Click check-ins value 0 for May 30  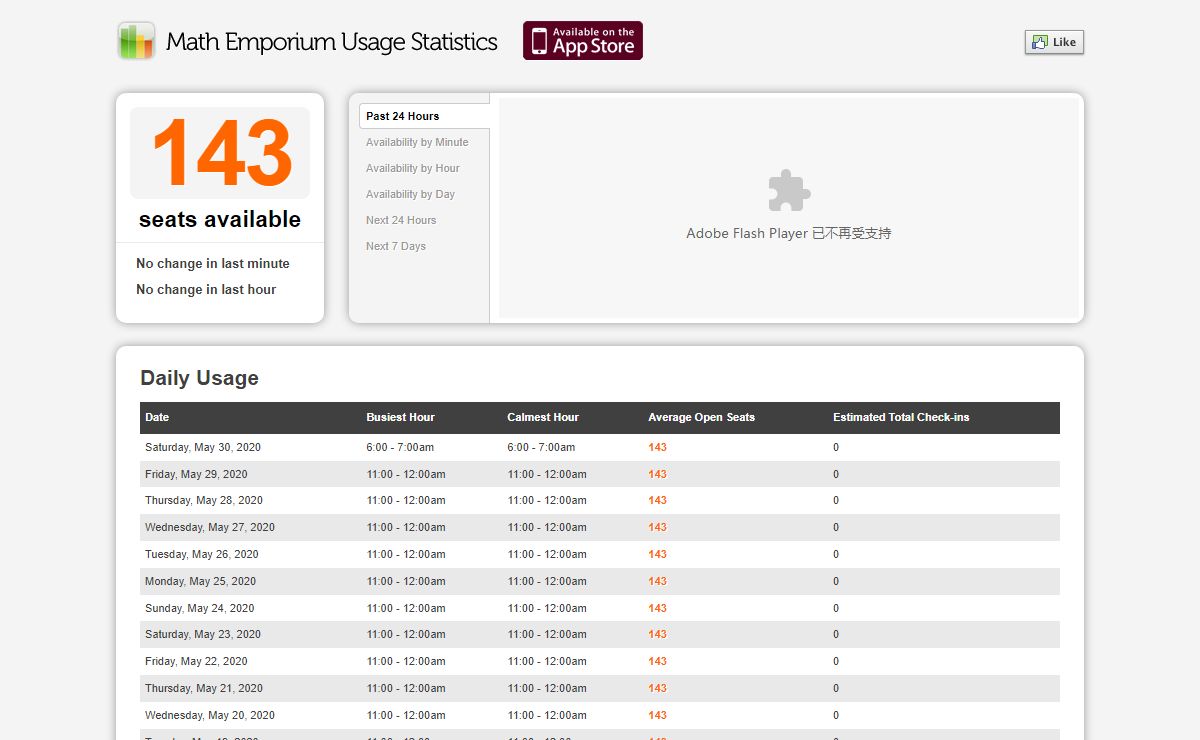836,447
